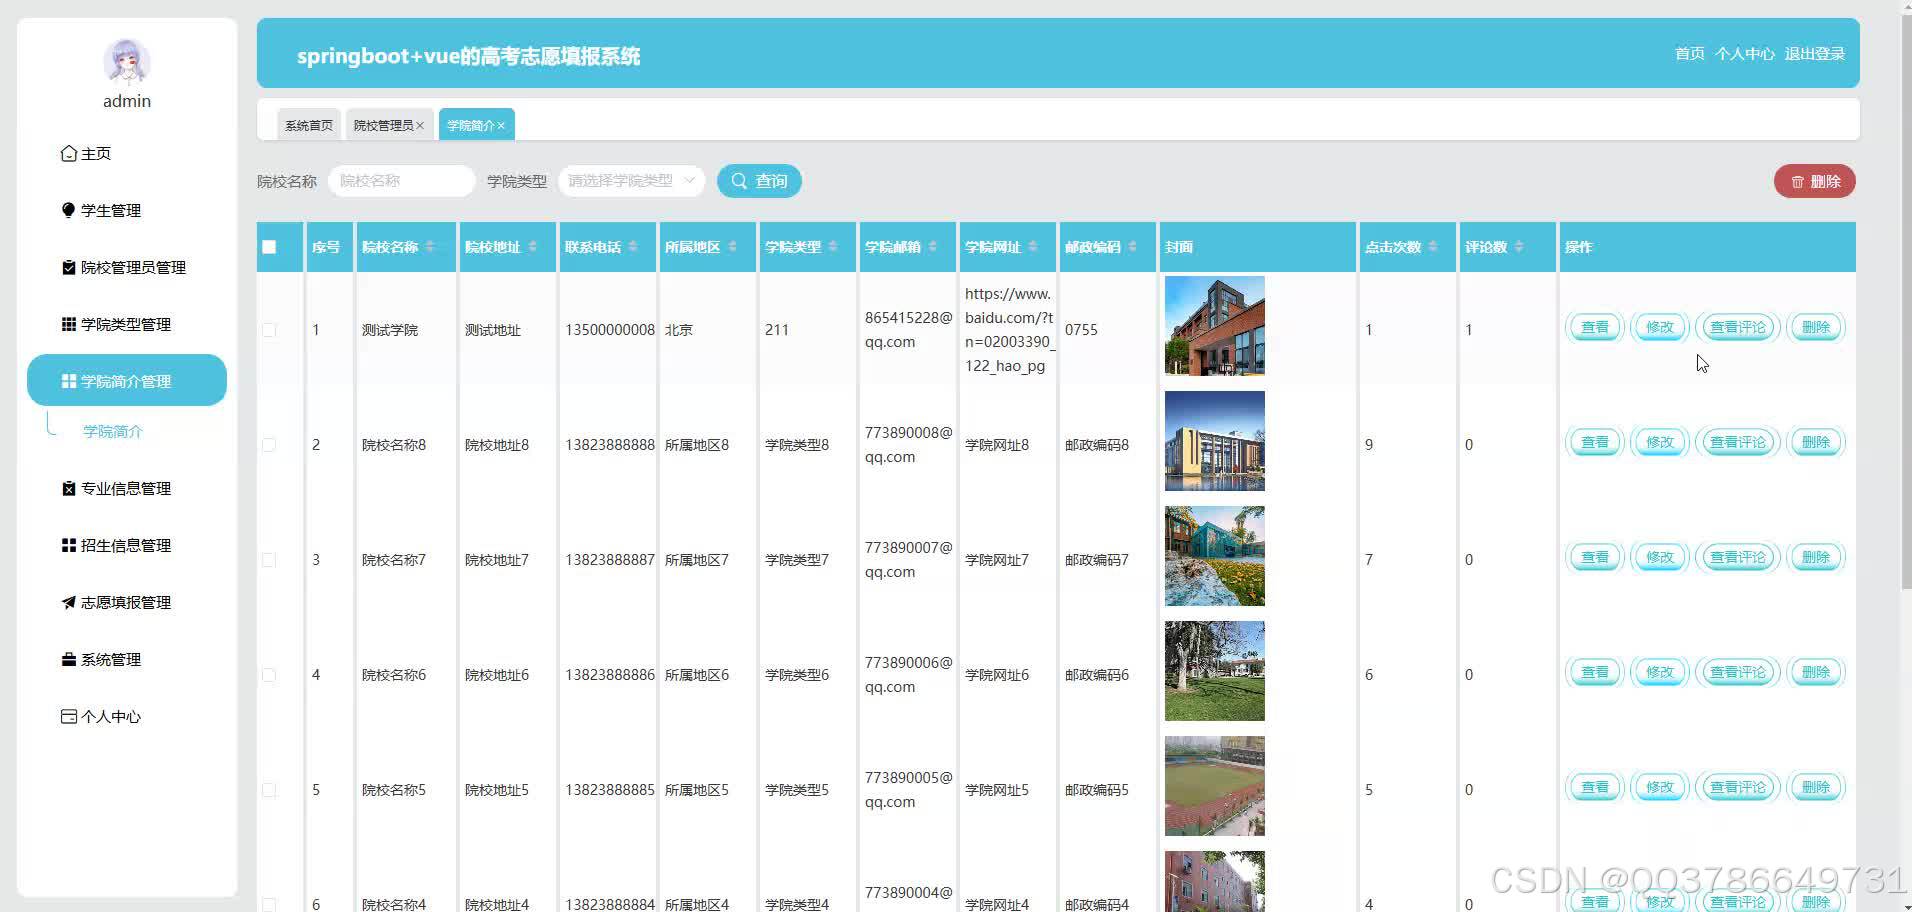Click 删除 for 院校名称5 row
This screenshot has width=1912, height=912.
(1816, 787)
